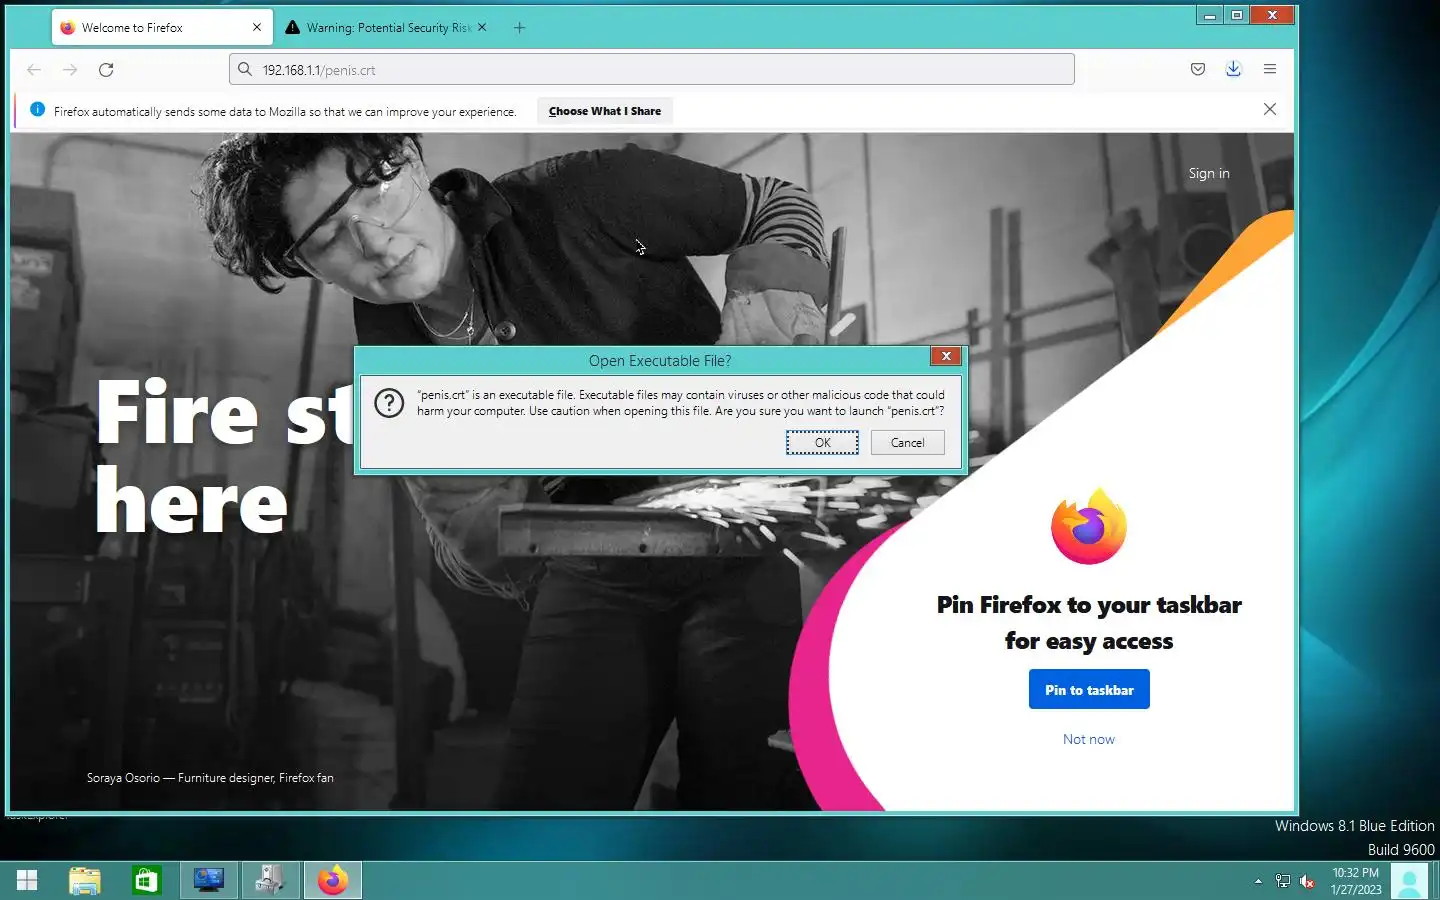Open File Explorer from the taskbar

coord(85,880)
